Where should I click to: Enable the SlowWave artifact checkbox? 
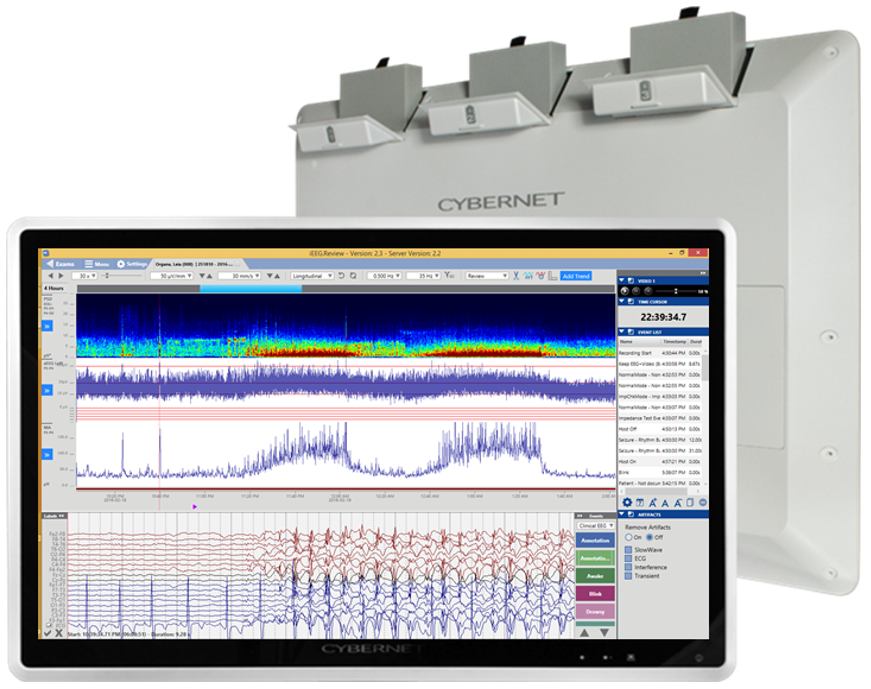point(628,550)
